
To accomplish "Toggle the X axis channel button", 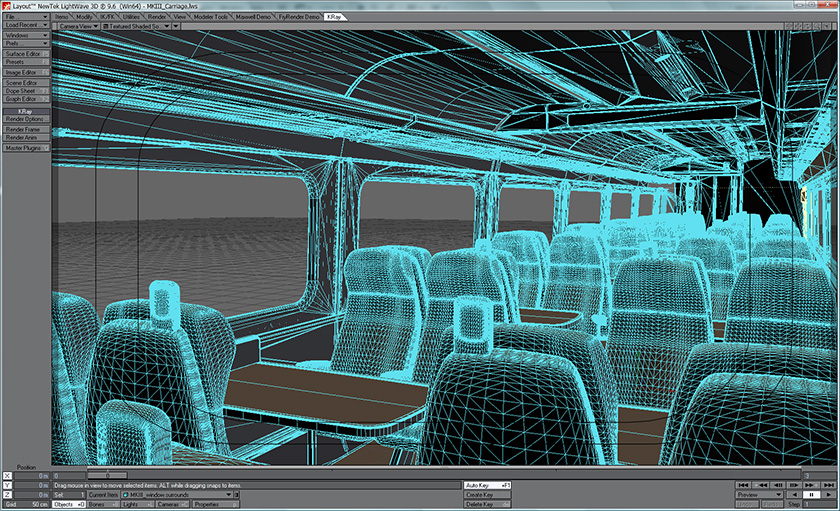I will 7,475.
